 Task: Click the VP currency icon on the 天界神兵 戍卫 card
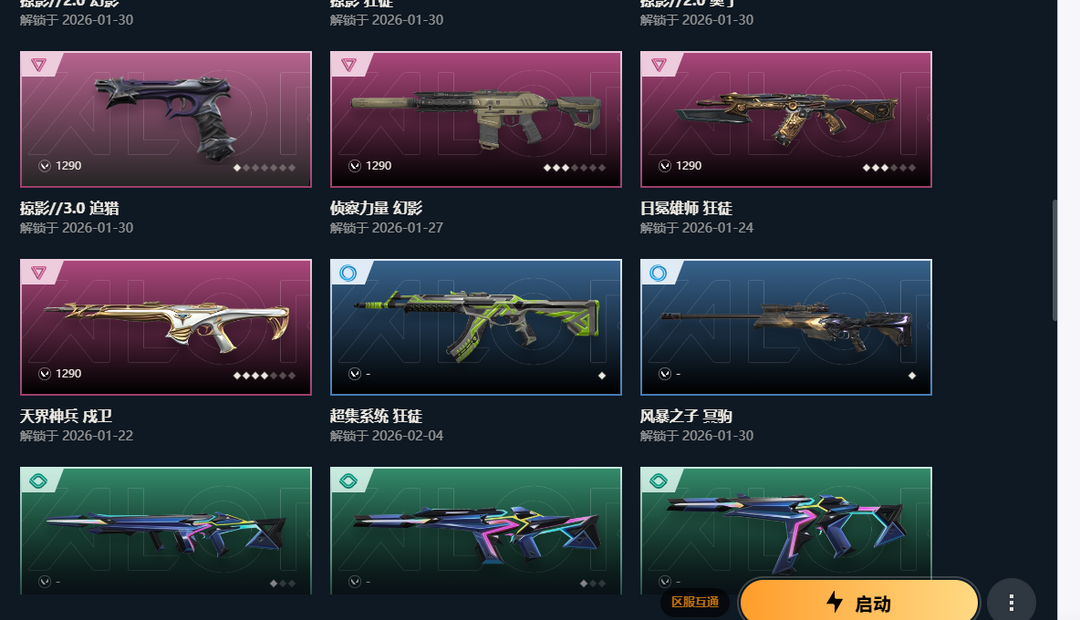click(45, 373)
